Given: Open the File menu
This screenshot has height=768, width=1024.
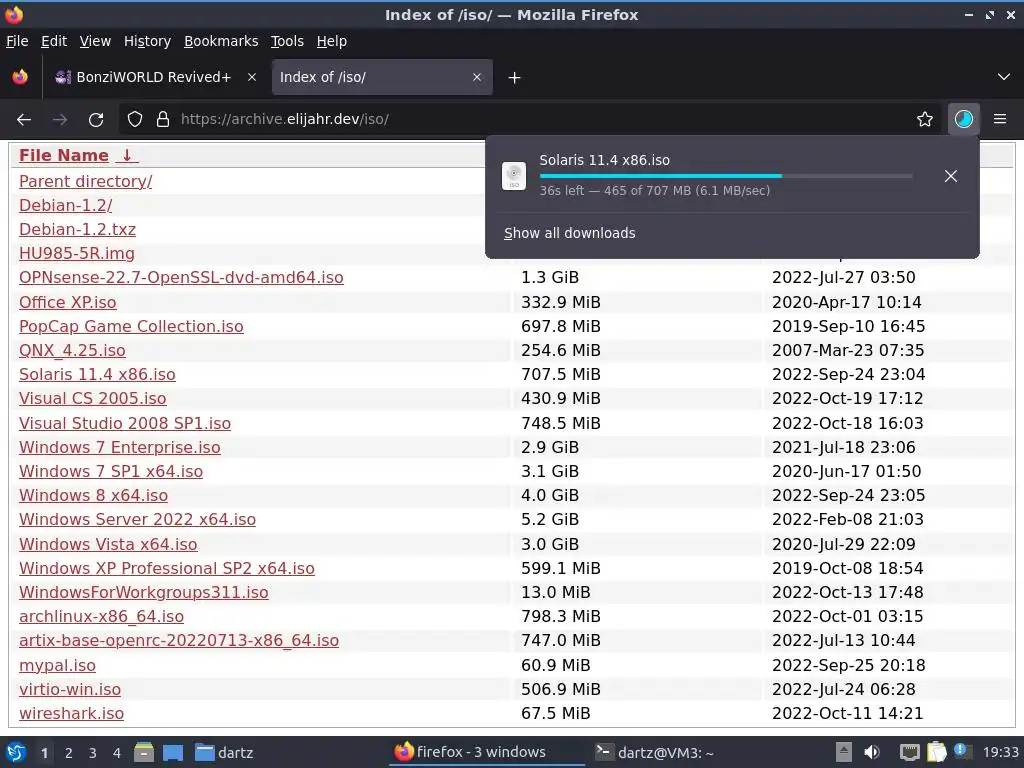Looking at the screenshot, I should pyautogui.click(x=17, y=41).
